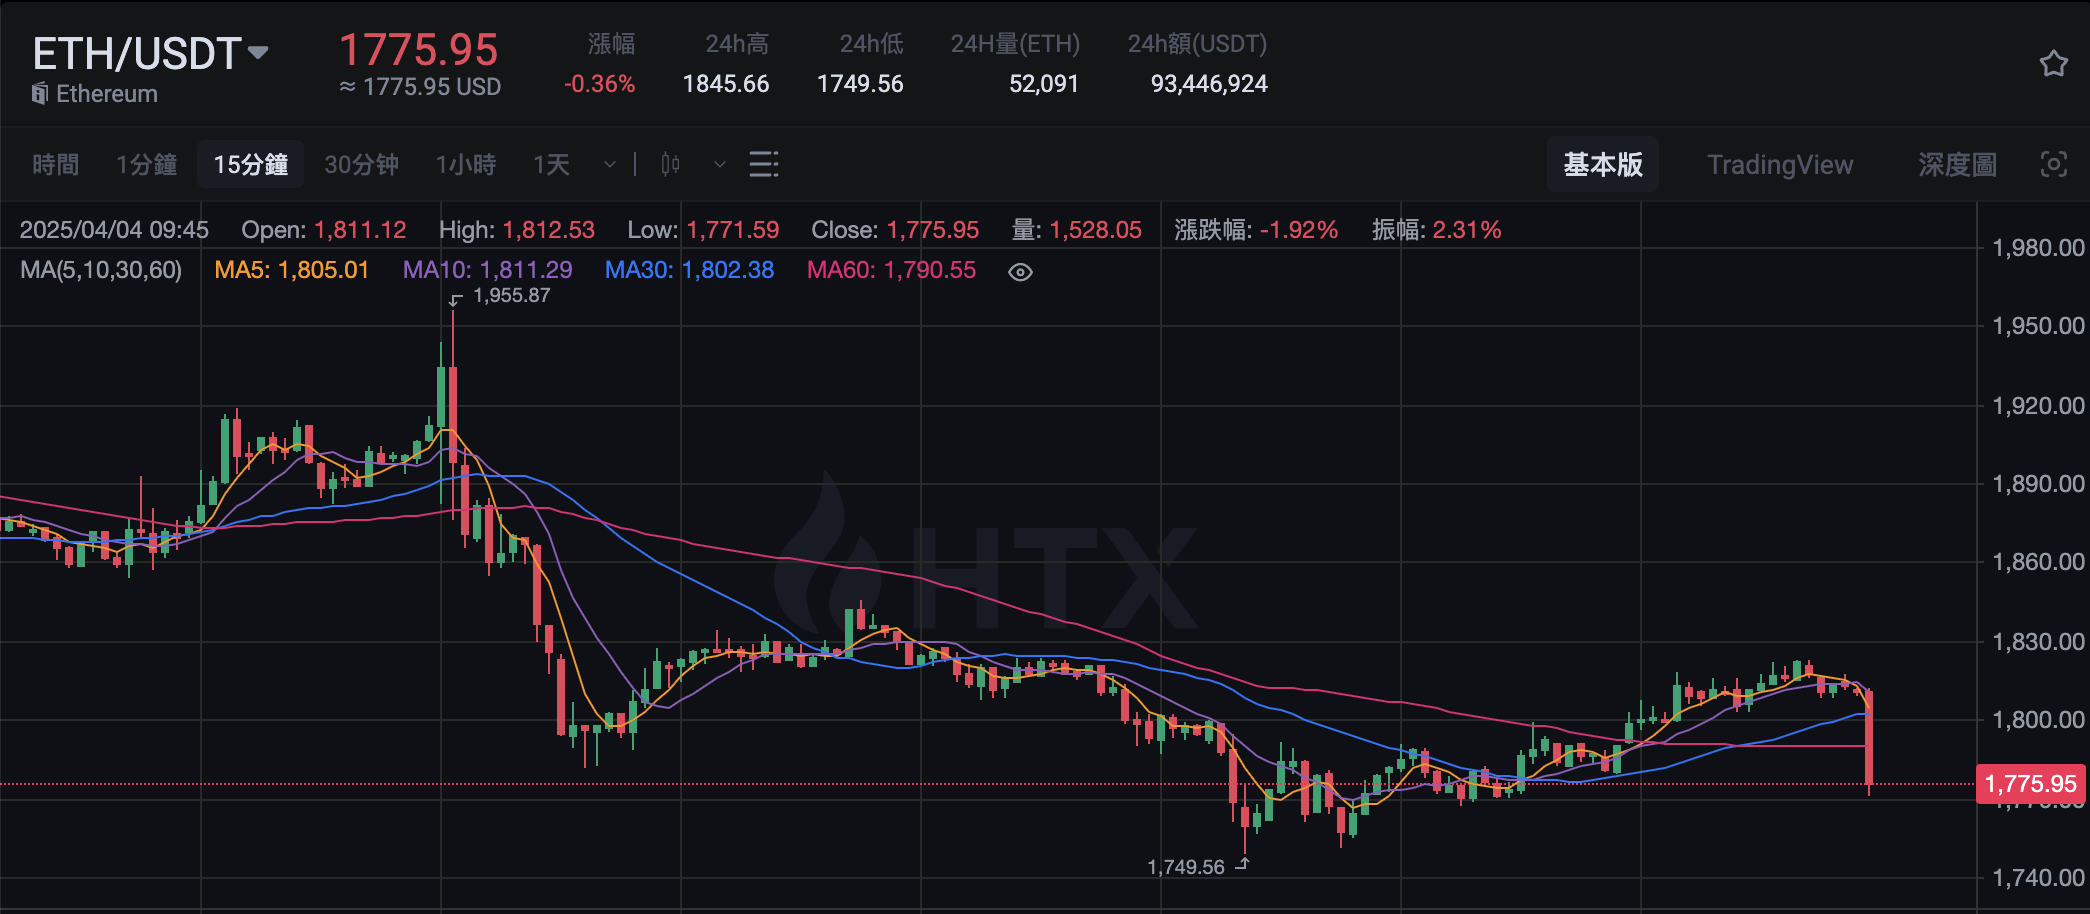
Task: Click the star icon to favorite ETH/USDT
Action: [x=2053, y=63]
